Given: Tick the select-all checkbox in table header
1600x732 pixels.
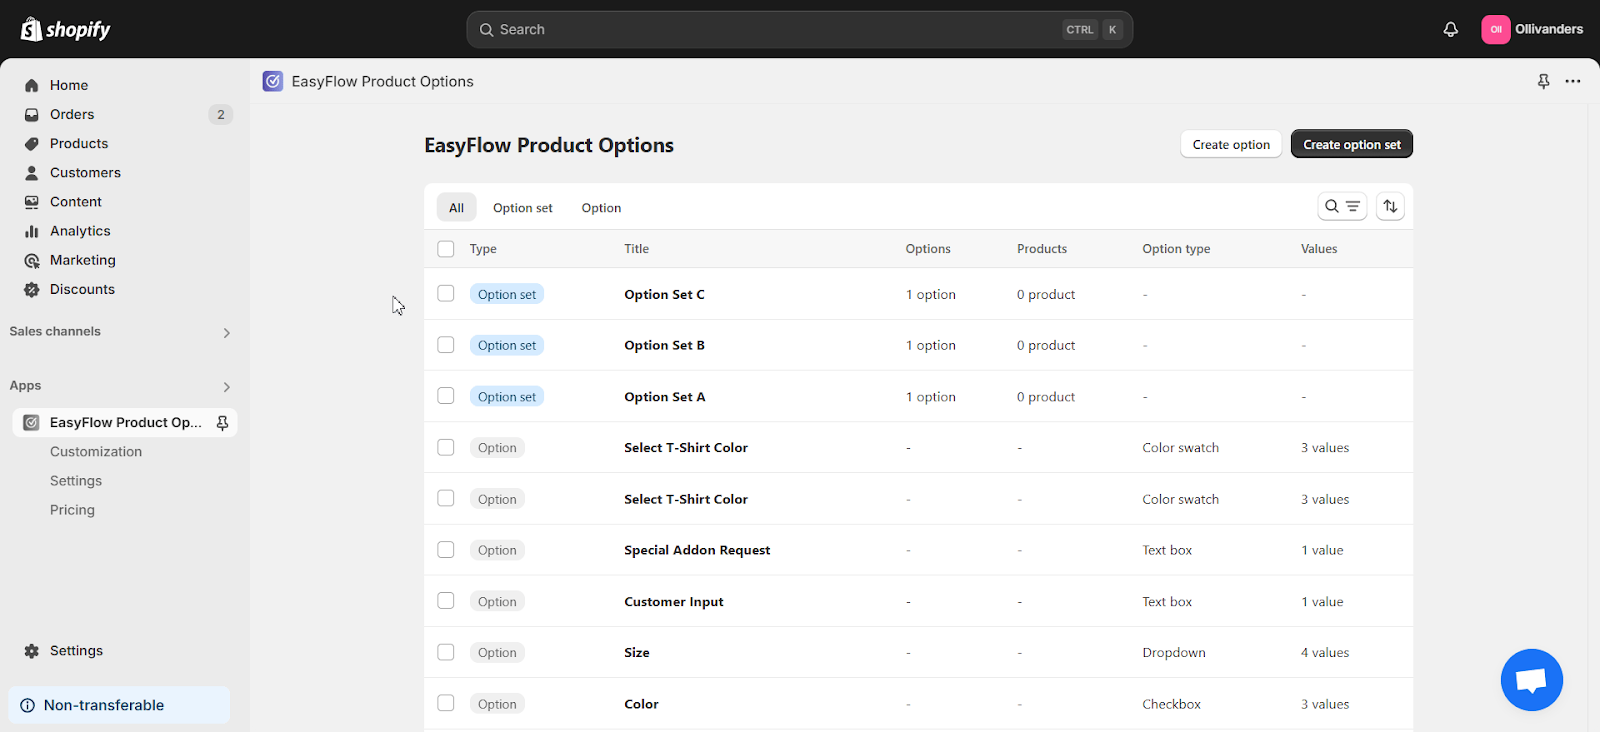Looking at the screenshot, I should pos(446,249).
